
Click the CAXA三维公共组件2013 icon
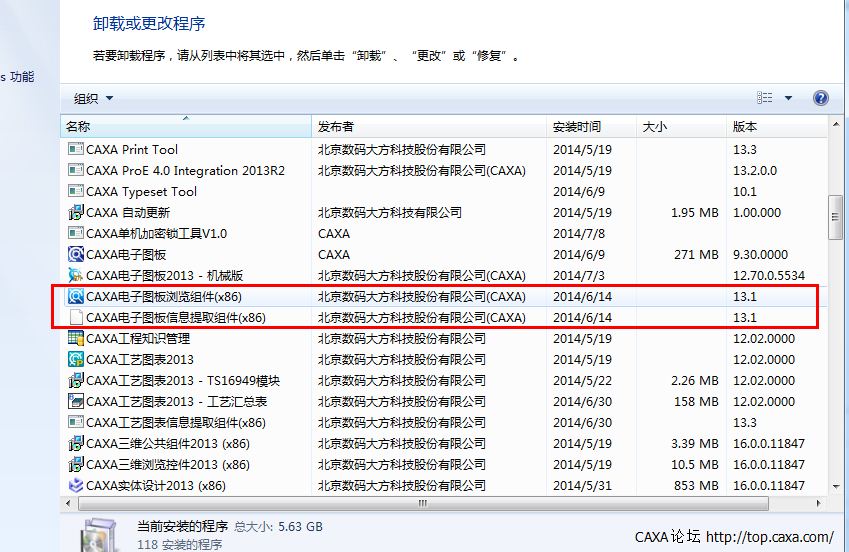click(76, 443)
